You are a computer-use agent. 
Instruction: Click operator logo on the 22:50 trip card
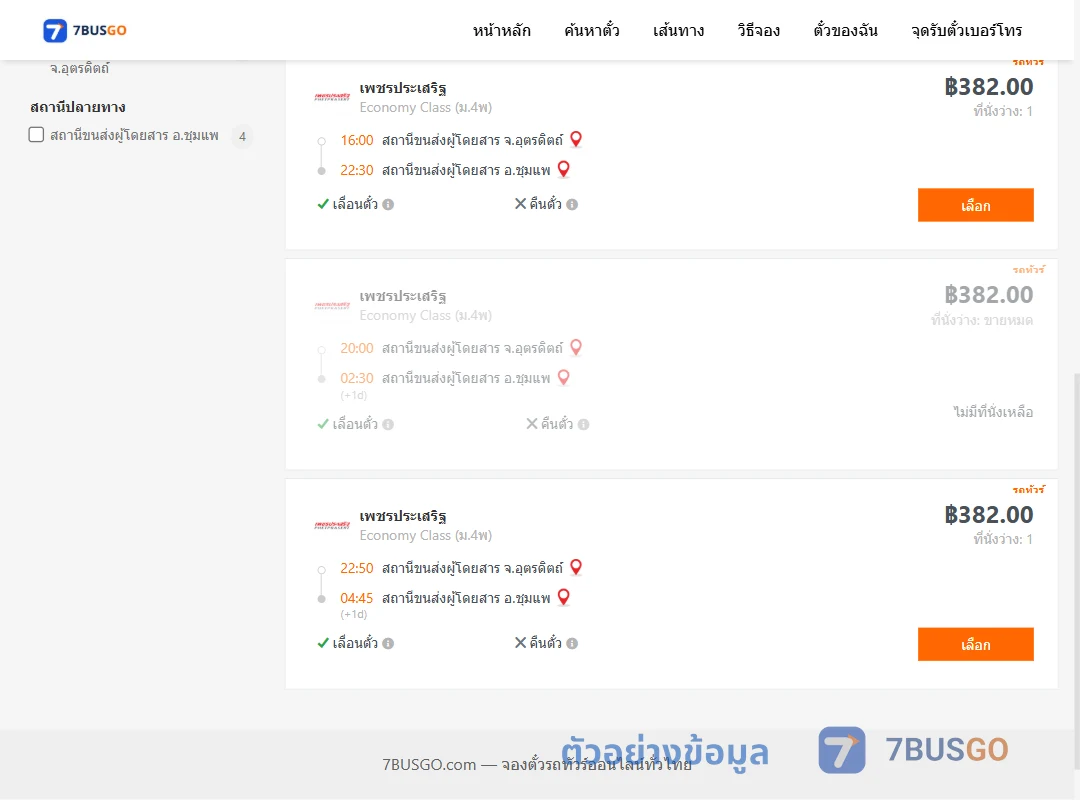[x=332, y=525]
